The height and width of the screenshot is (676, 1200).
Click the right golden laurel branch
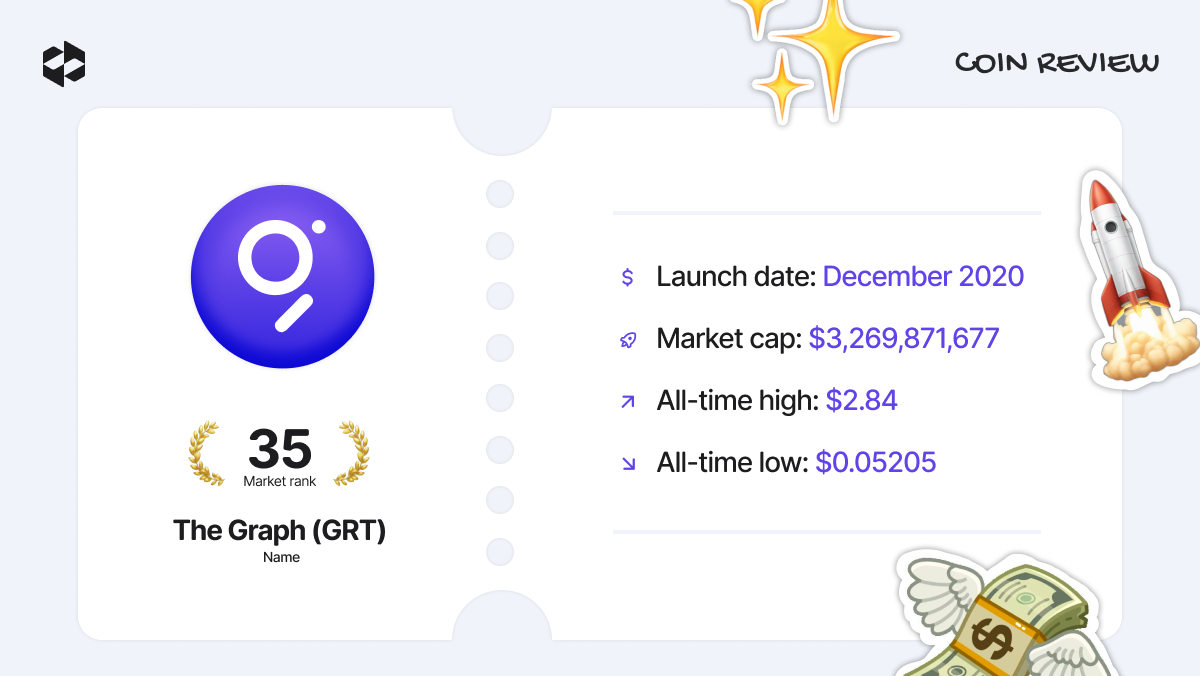click(351, 454)
